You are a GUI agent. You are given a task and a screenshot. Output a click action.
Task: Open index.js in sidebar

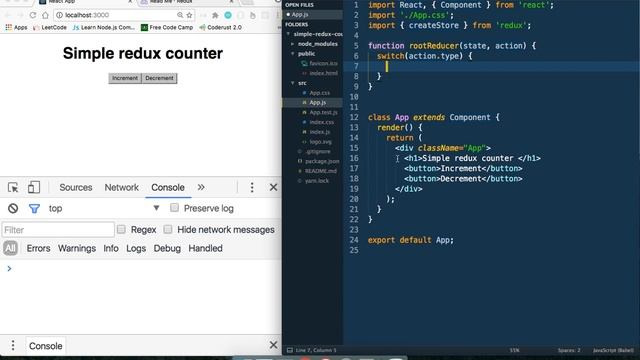coord(320,132)
